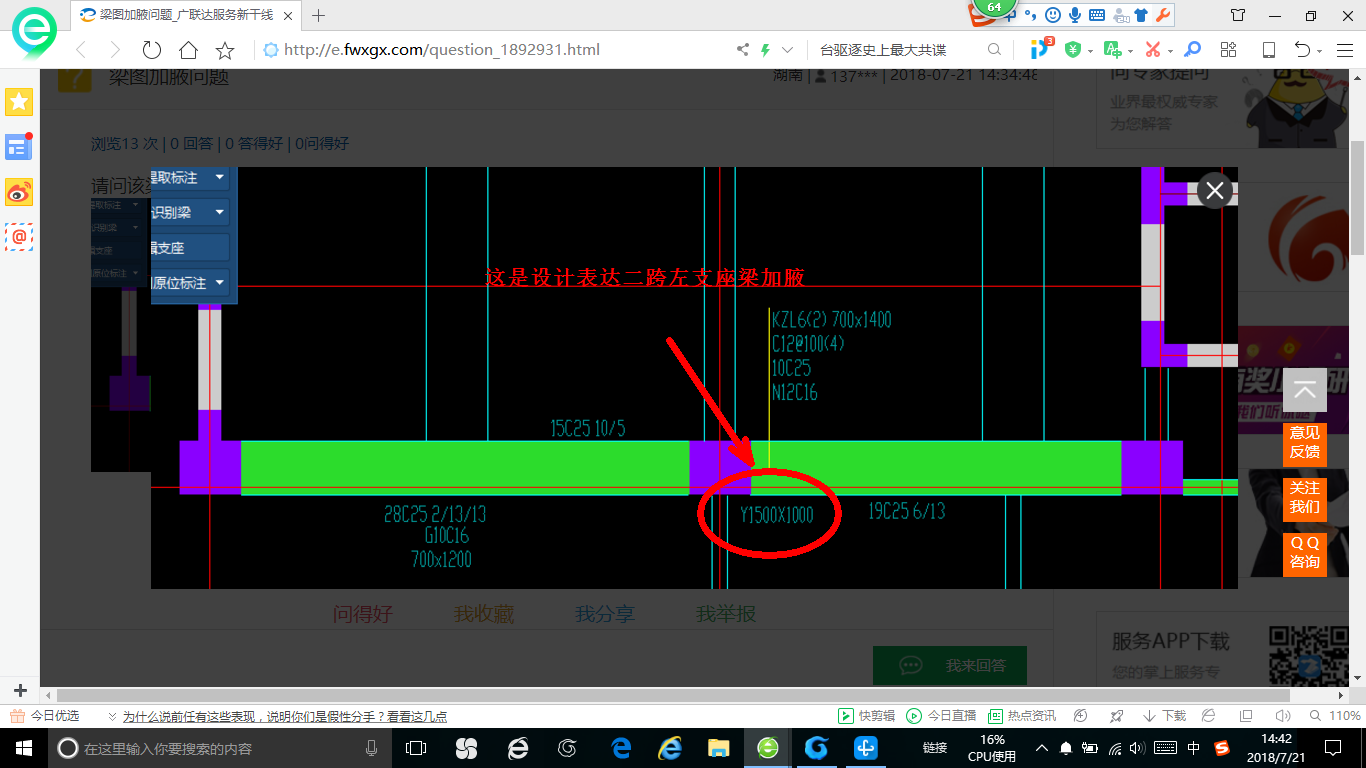
Task: Open the Windows notification center icon
Action: coord(1332,747)
